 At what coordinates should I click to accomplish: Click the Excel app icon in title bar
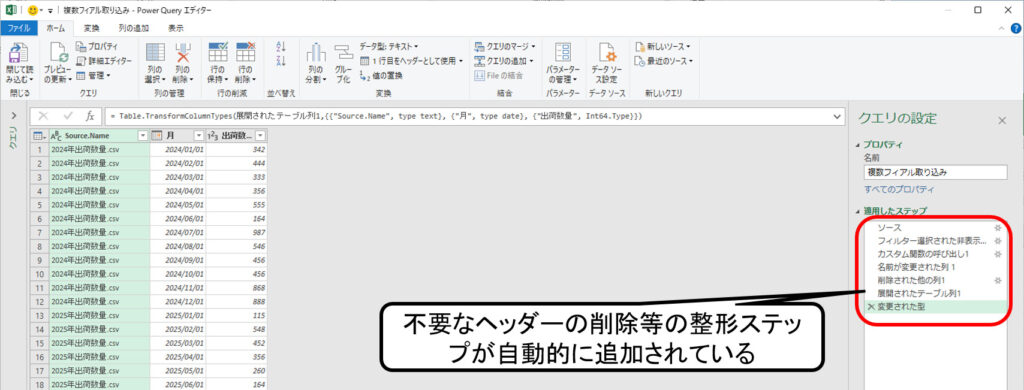pyautogui.click(x=10, y=10)
